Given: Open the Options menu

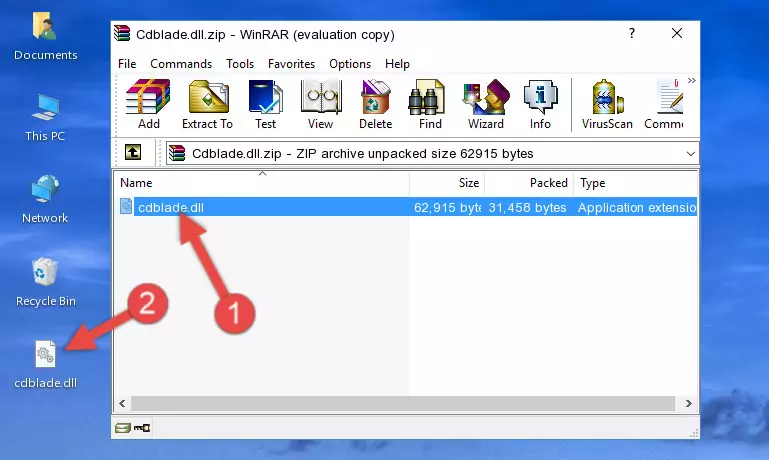Looking at the screenshot, I should coord(350,64).
